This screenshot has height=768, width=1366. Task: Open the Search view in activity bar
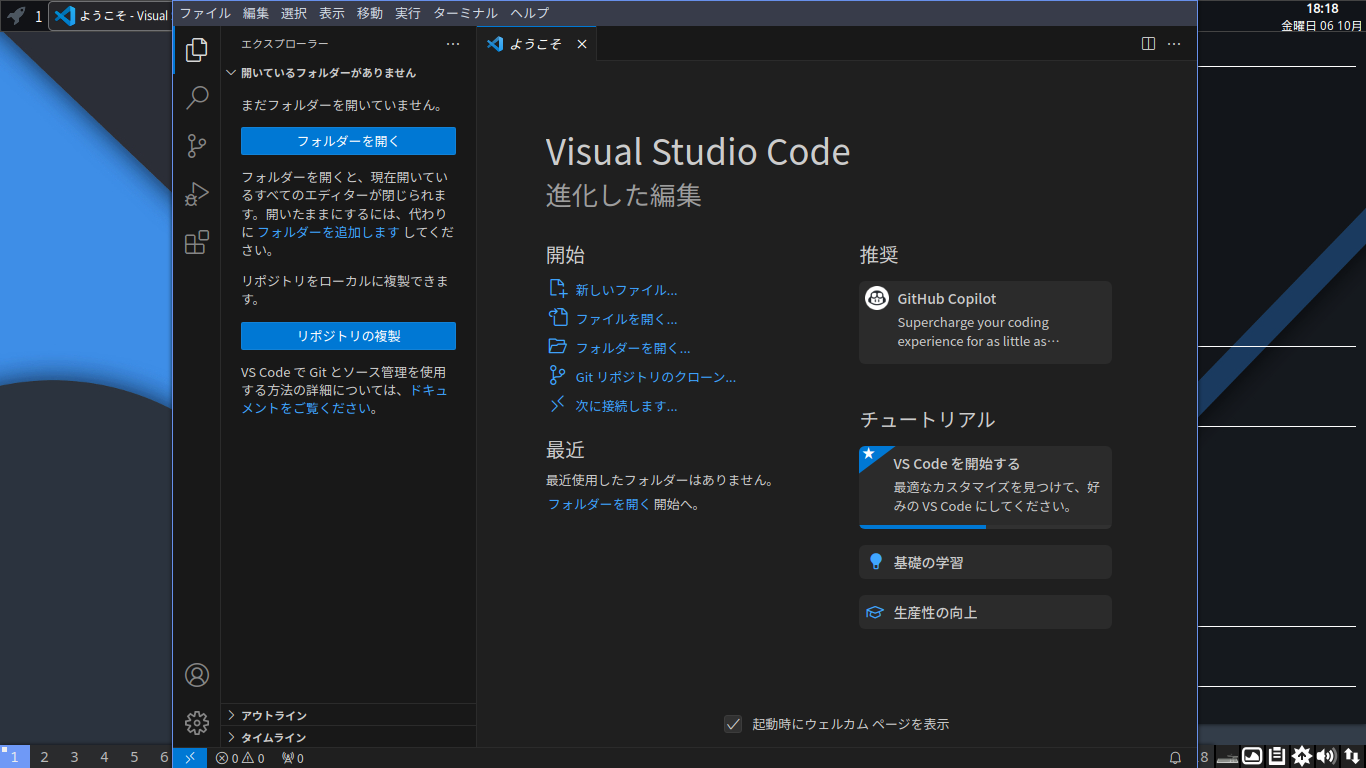pos(197,97)
